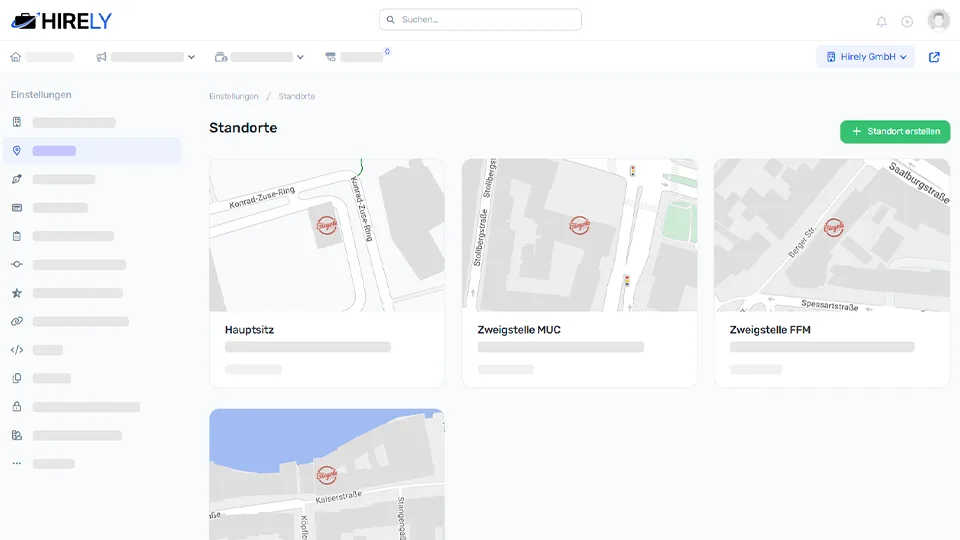Click the Einstellungen breadcrumb link
The width and height of the screenshot is (960, 540).
234,96
